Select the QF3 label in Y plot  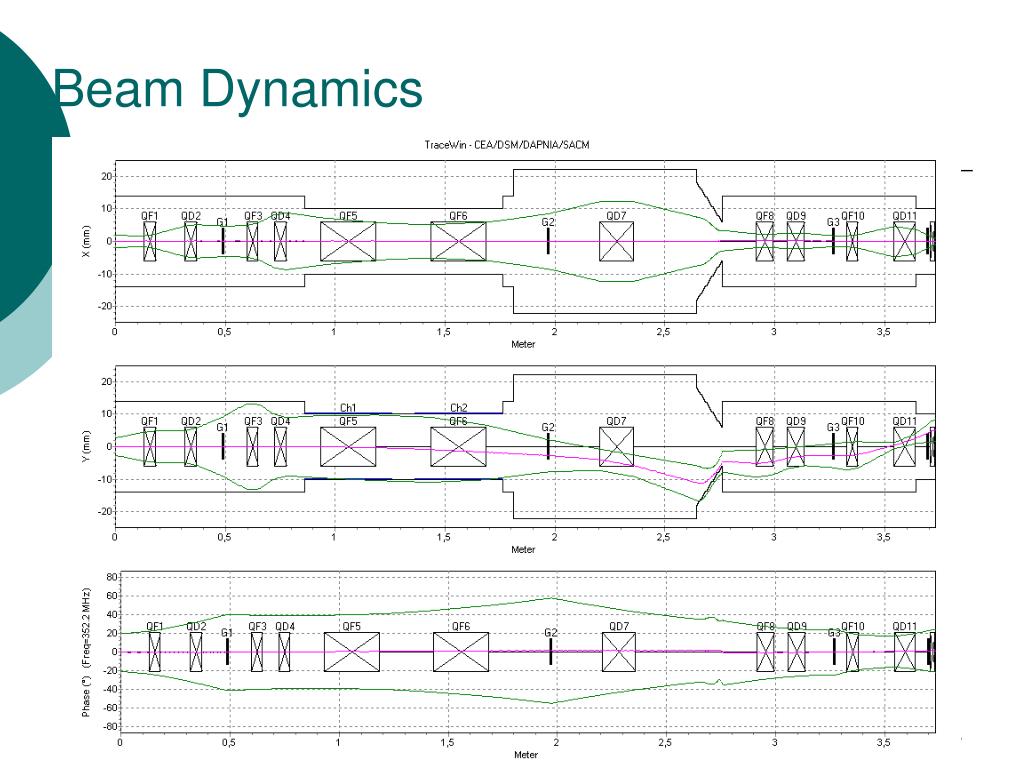(x=253, y=421)
